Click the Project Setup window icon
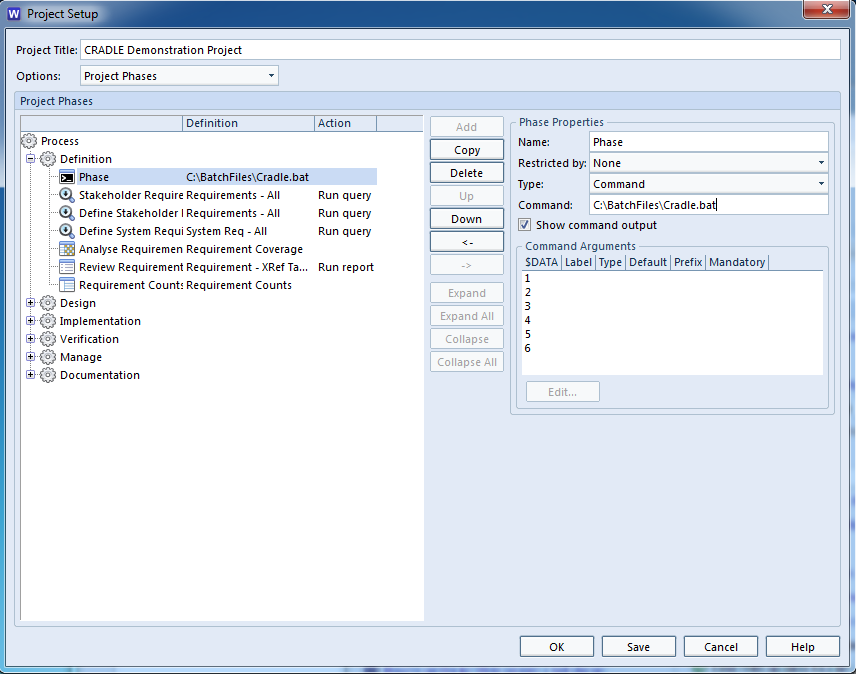Viewport: 856px width, 674px height. point(14,14)
